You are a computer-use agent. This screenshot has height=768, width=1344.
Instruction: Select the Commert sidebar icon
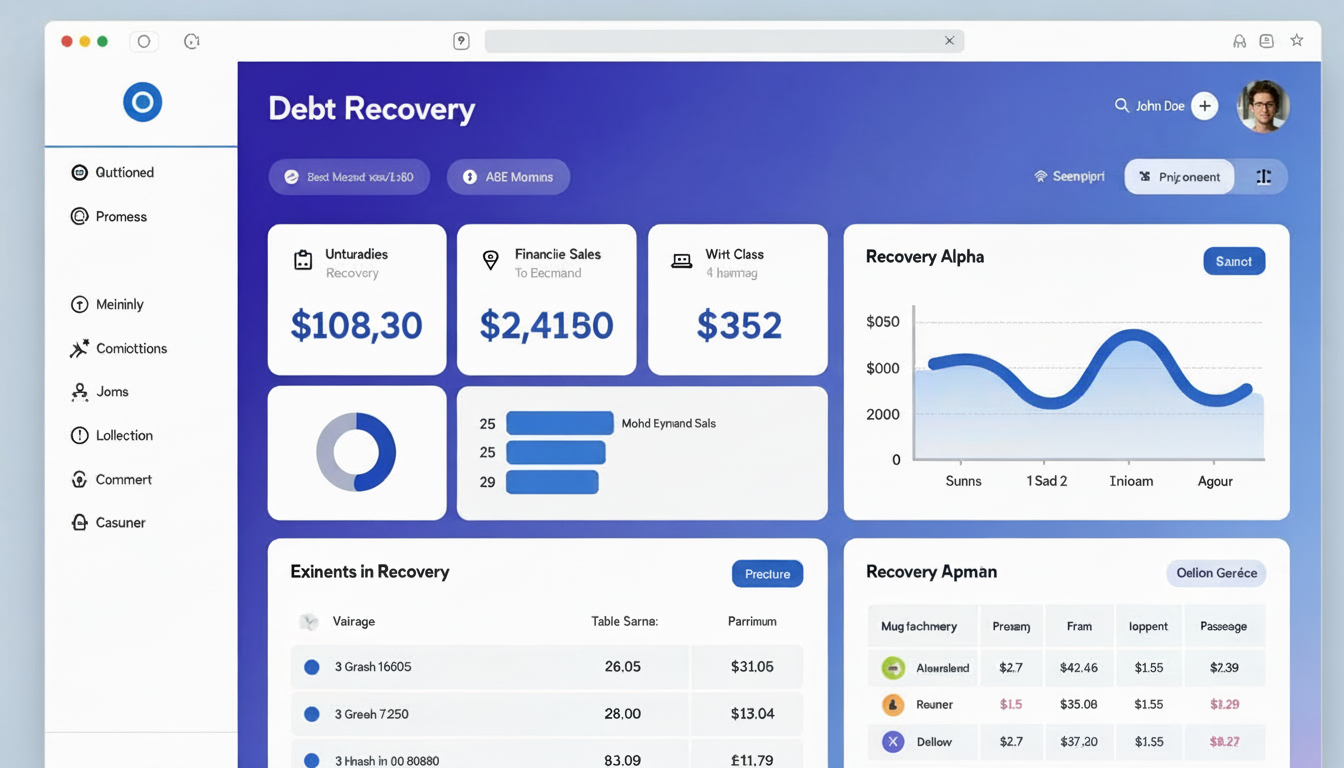click(x=79, y=479)
